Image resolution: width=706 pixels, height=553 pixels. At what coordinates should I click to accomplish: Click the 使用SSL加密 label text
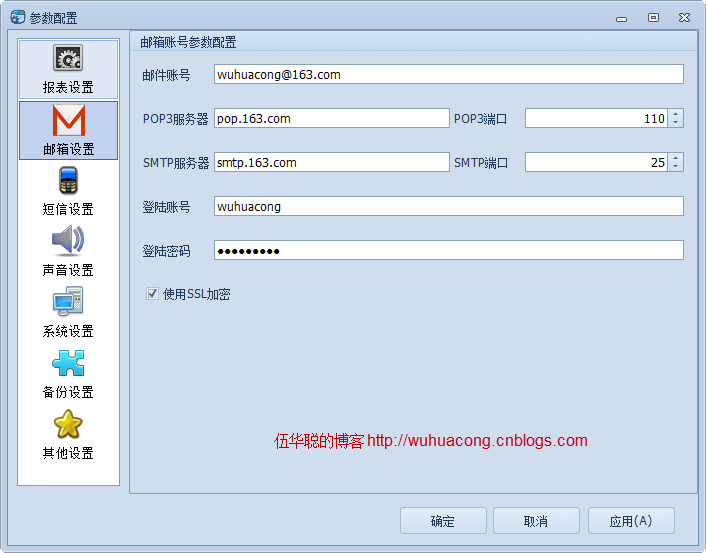(x=197, y=294)
